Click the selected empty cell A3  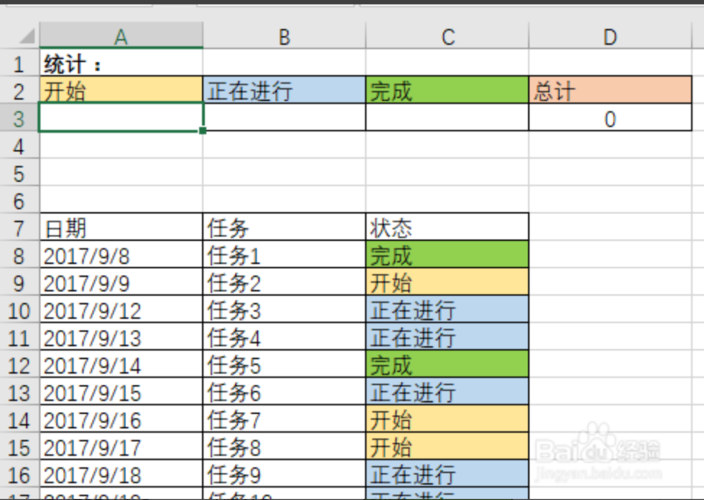121,118
